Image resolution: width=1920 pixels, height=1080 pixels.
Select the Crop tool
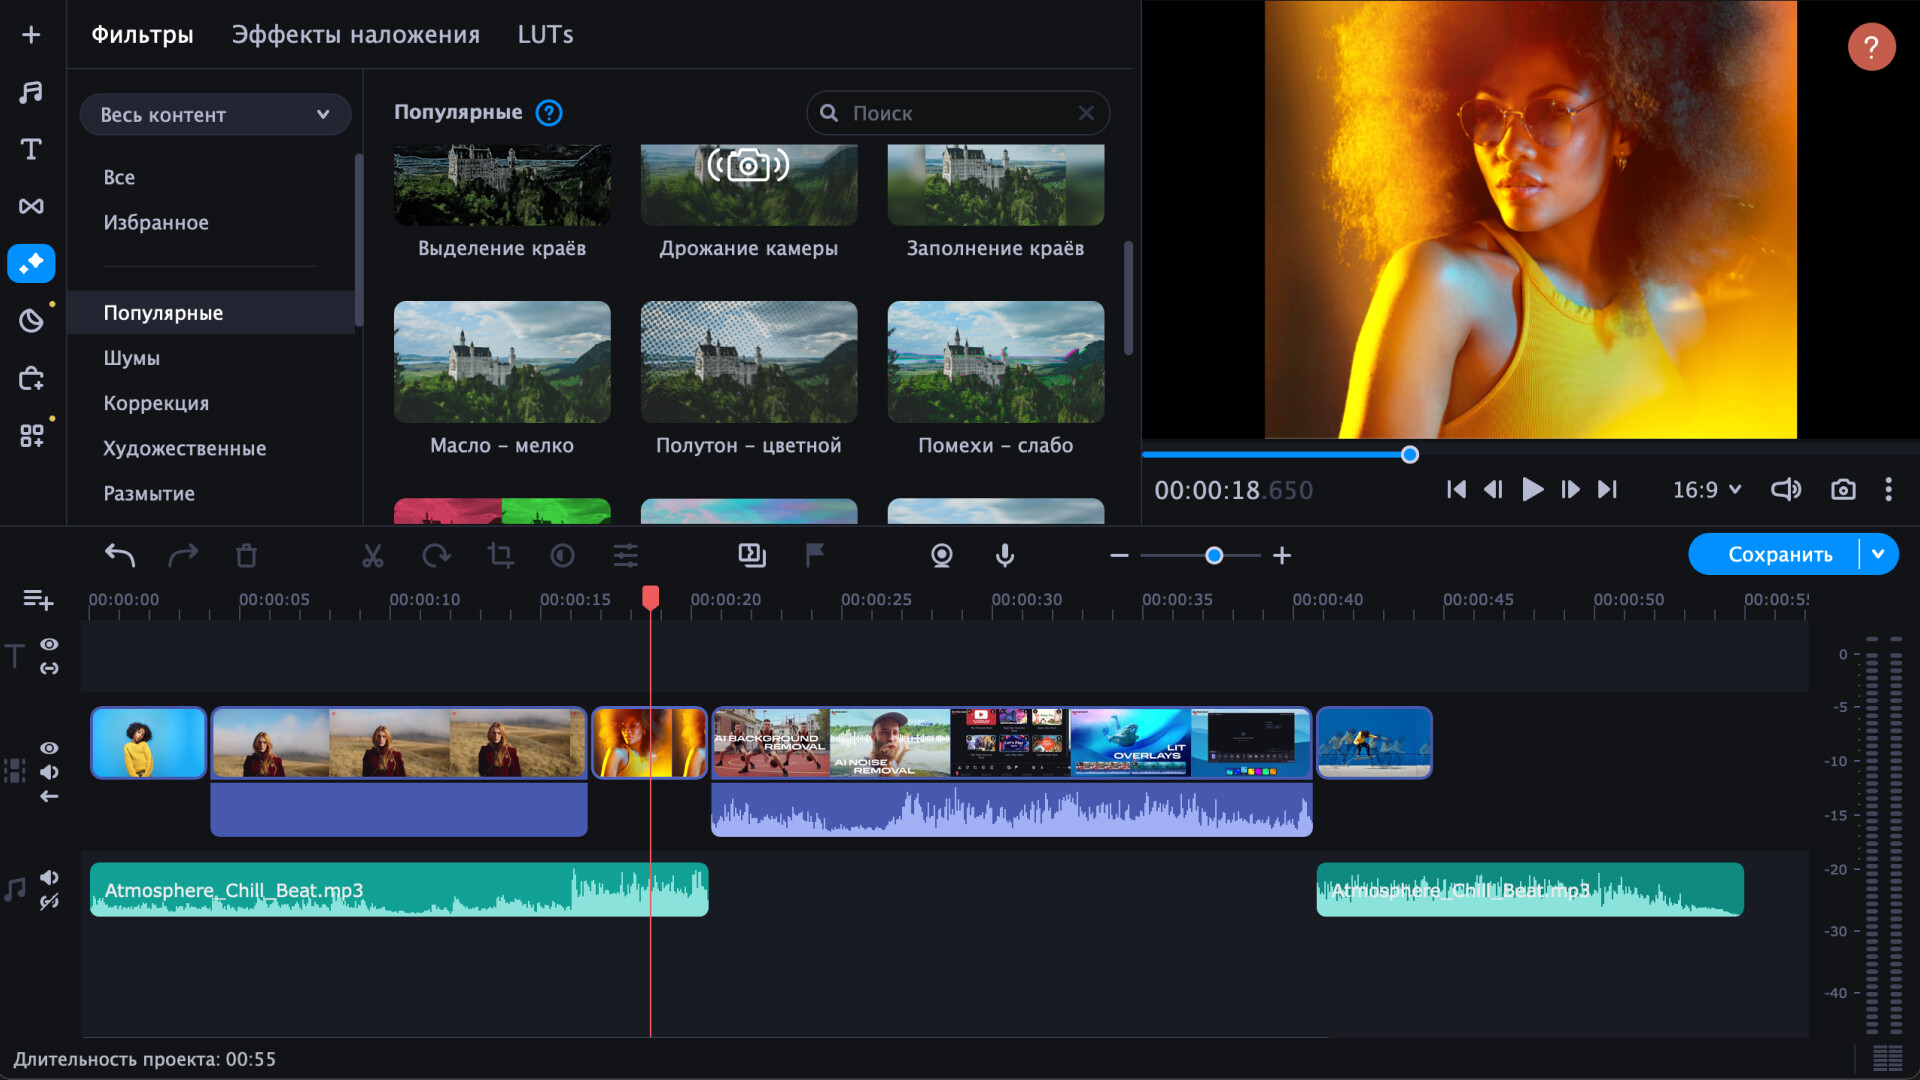click(x=500, y=555)
